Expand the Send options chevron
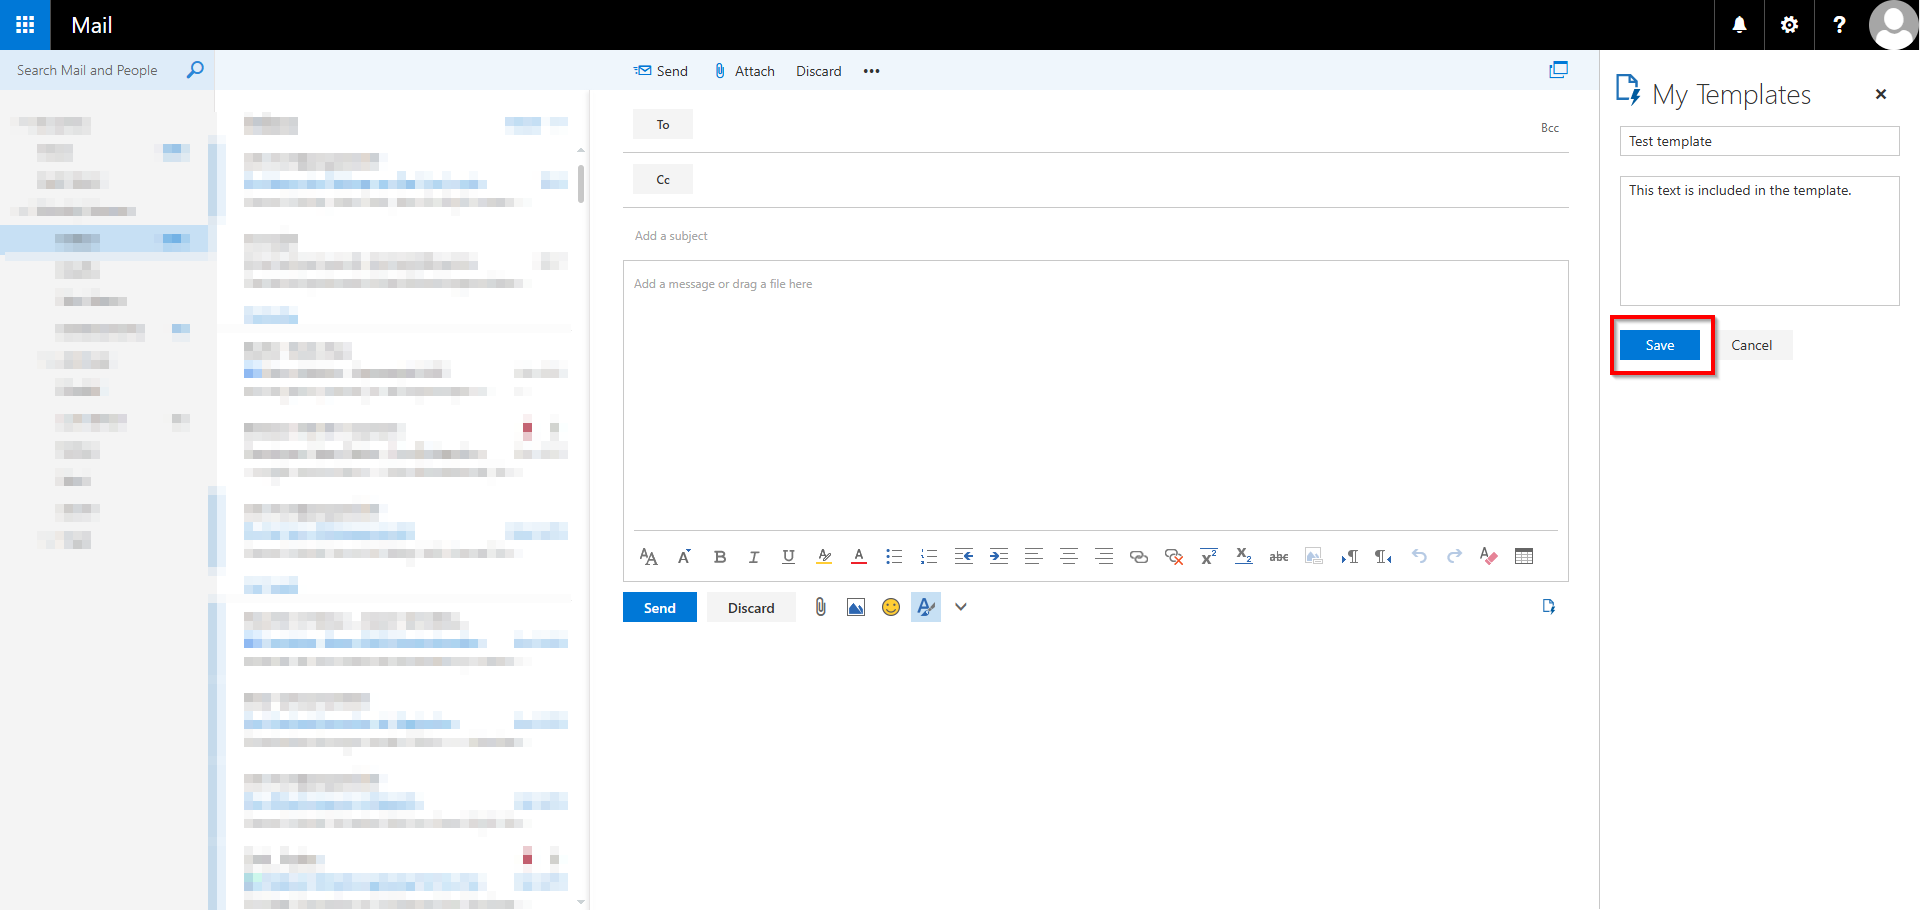Screen dimensions: 1920x910 [960, 606]
